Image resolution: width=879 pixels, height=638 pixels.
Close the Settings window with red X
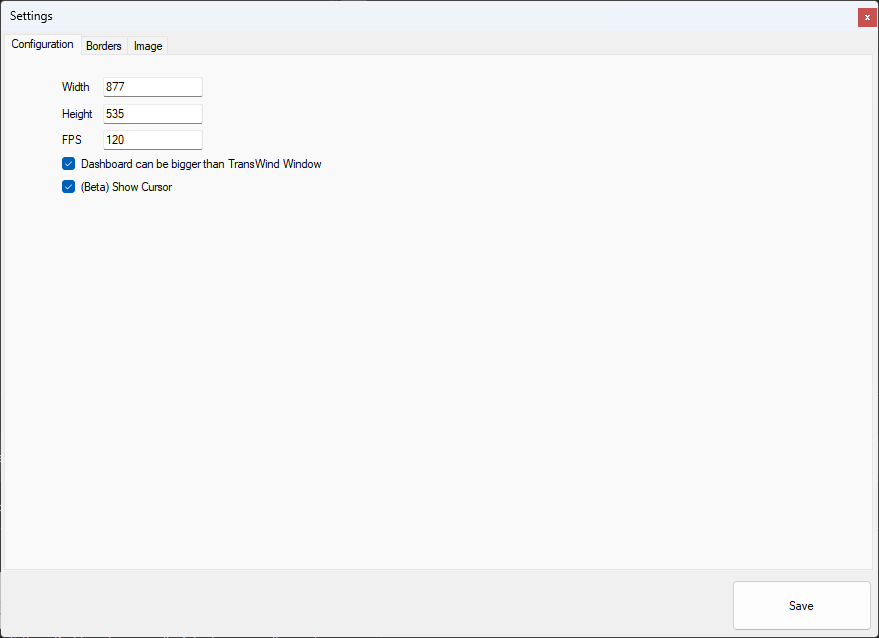tap(867, 17)
